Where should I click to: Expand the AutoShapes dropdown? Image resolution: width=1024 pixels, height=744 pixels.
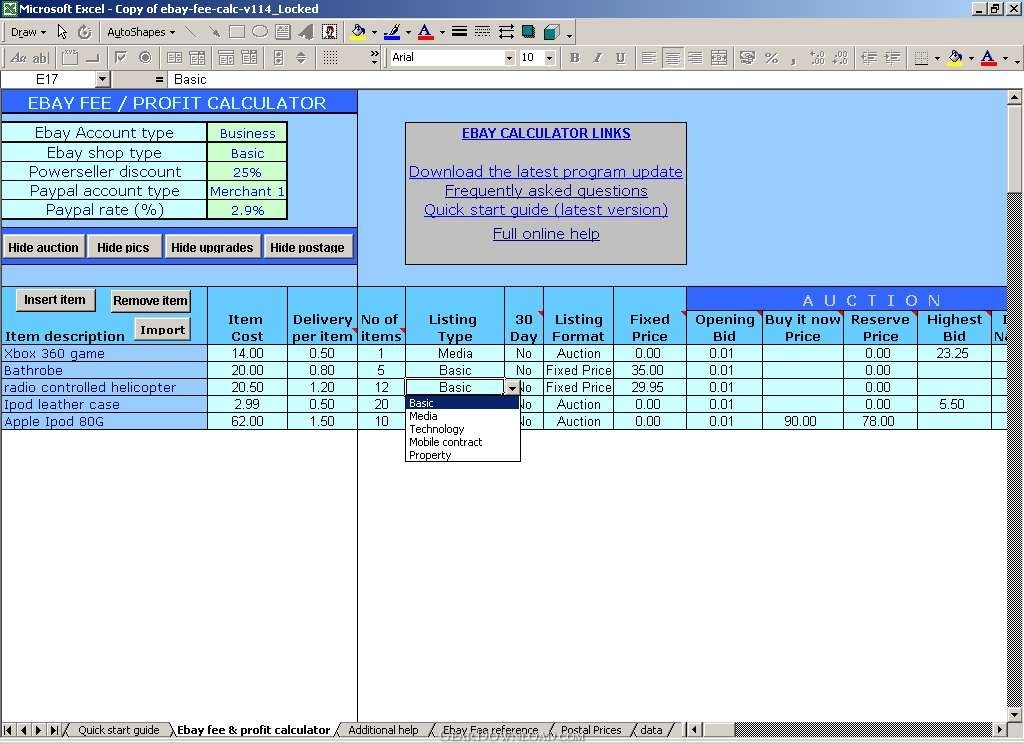point(141,32)
